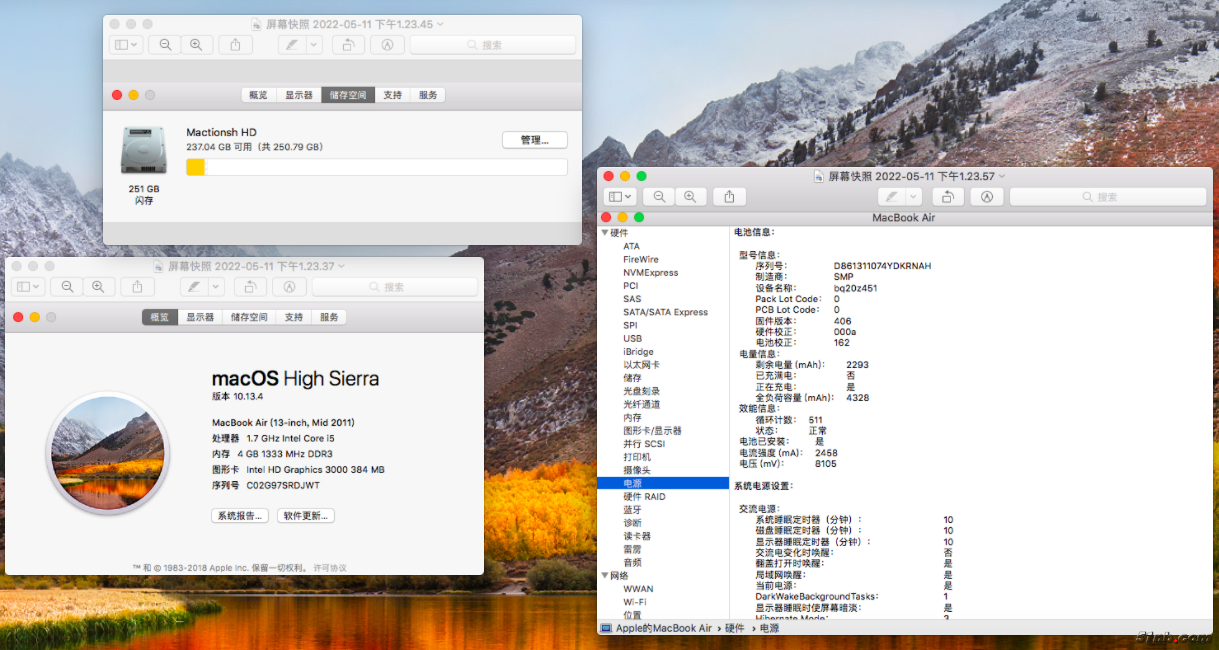The height and width of the screenshot is (650, 1219).
Task: Select the highlight pen in the 1.23.57 window
Action: (891, 197)
